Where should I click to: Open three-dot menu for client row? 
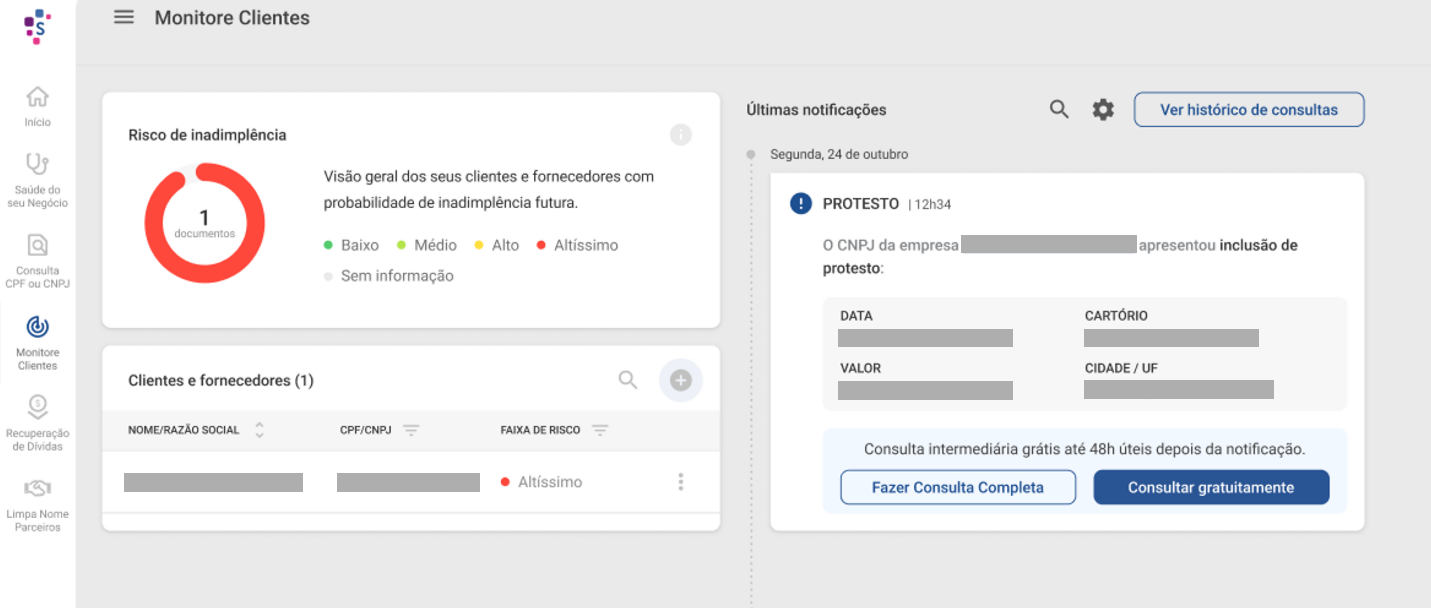[681, 482]
